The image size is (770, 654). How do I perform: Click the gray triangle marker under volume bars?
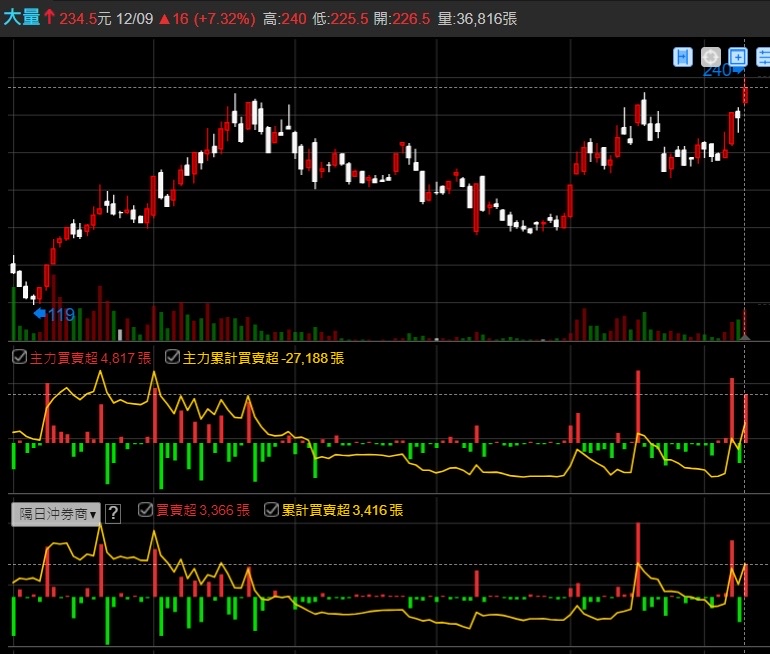[x=743, y=337]
